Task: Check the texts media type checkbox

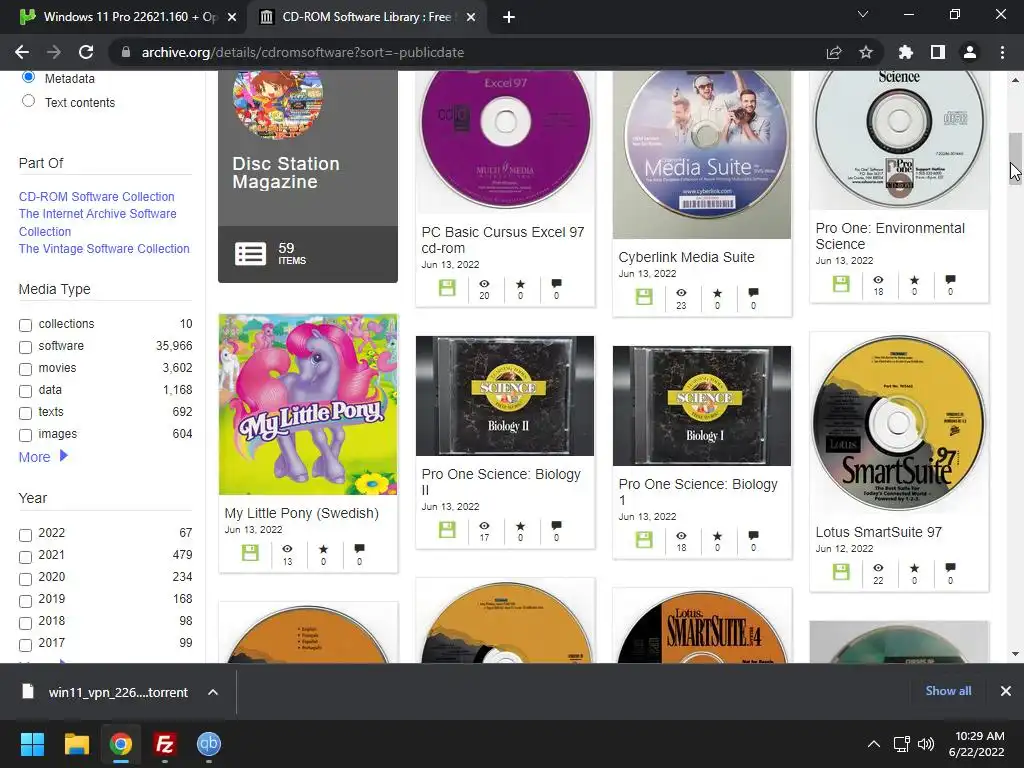Action: click(x=25, y=413)
